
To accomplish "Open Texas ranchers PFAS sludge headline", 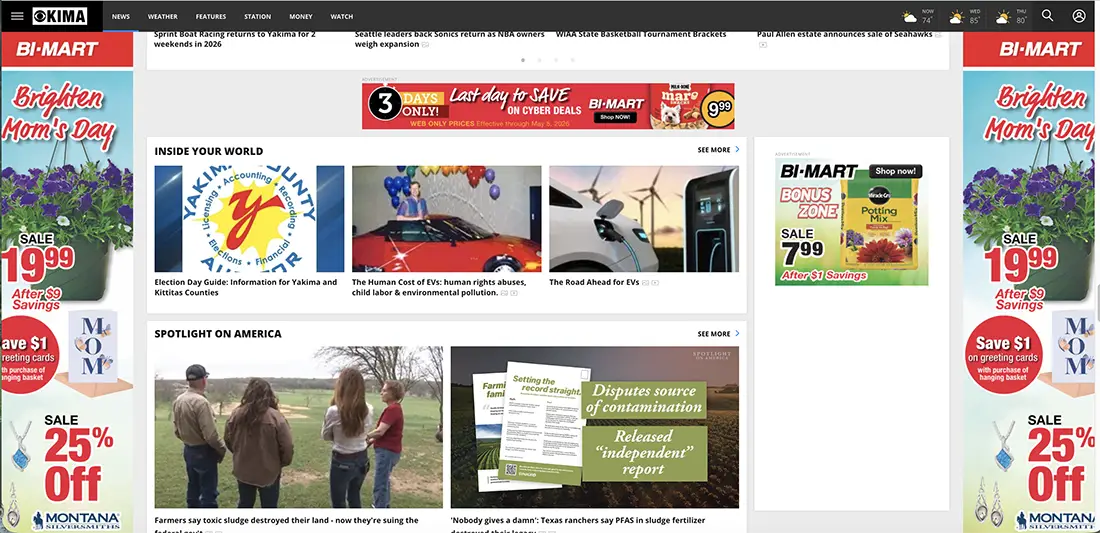I will [x=577, y=525].
